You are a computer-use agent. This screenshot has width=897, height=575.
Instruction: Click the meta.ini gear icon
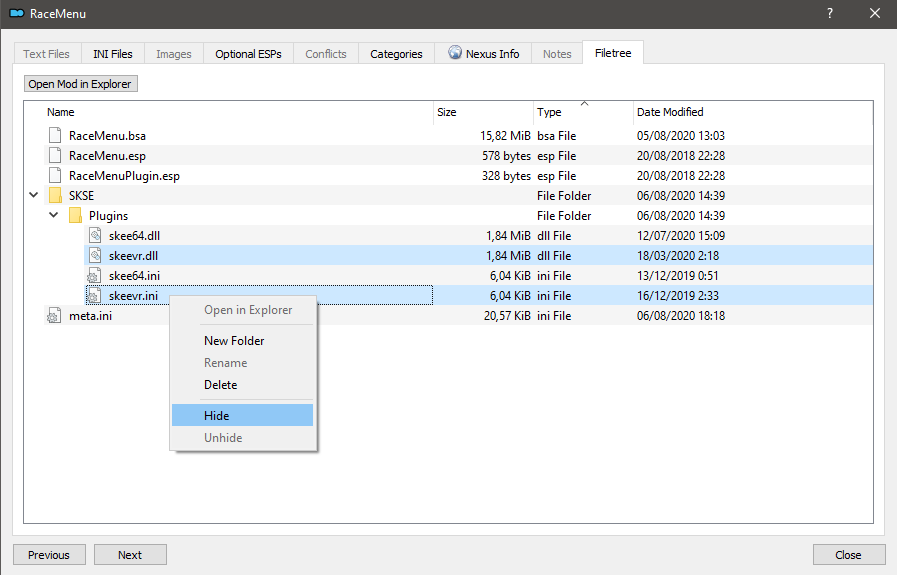click(x=54, y=316)
